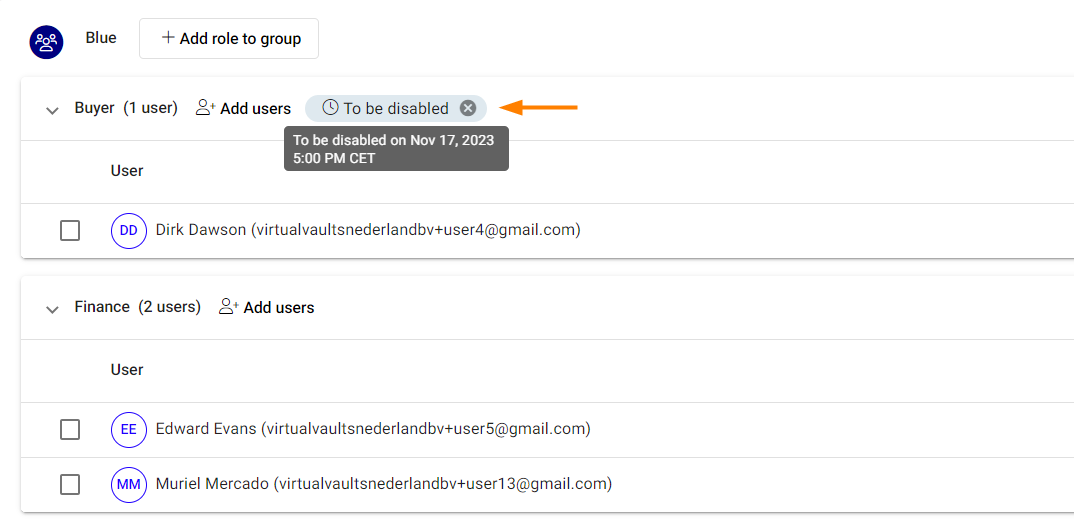Add users to the Finance role
The width and height of the screenshot is (1074, 524).
tap(266, 308)
